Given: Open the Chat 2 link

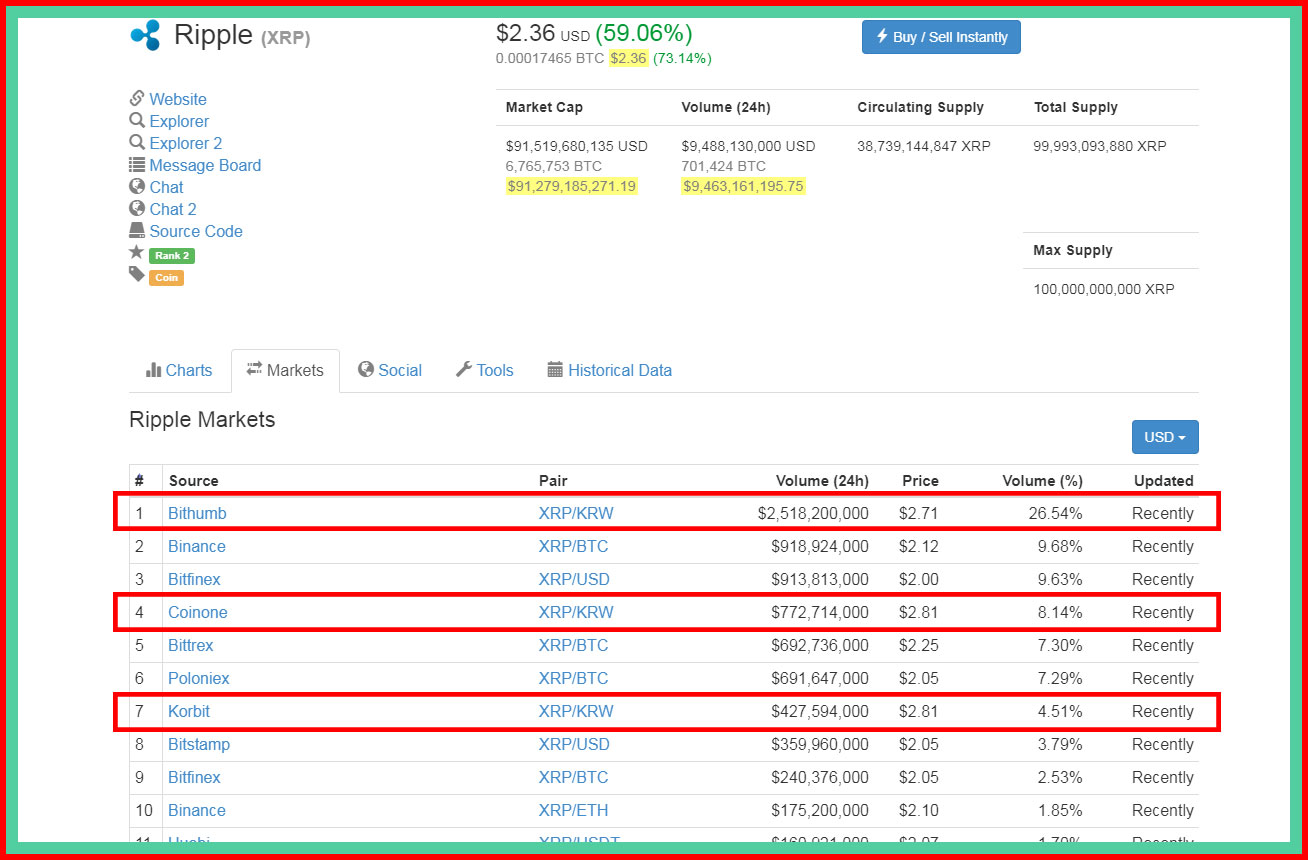Looking at the screenshot, I should pos(173,209).
